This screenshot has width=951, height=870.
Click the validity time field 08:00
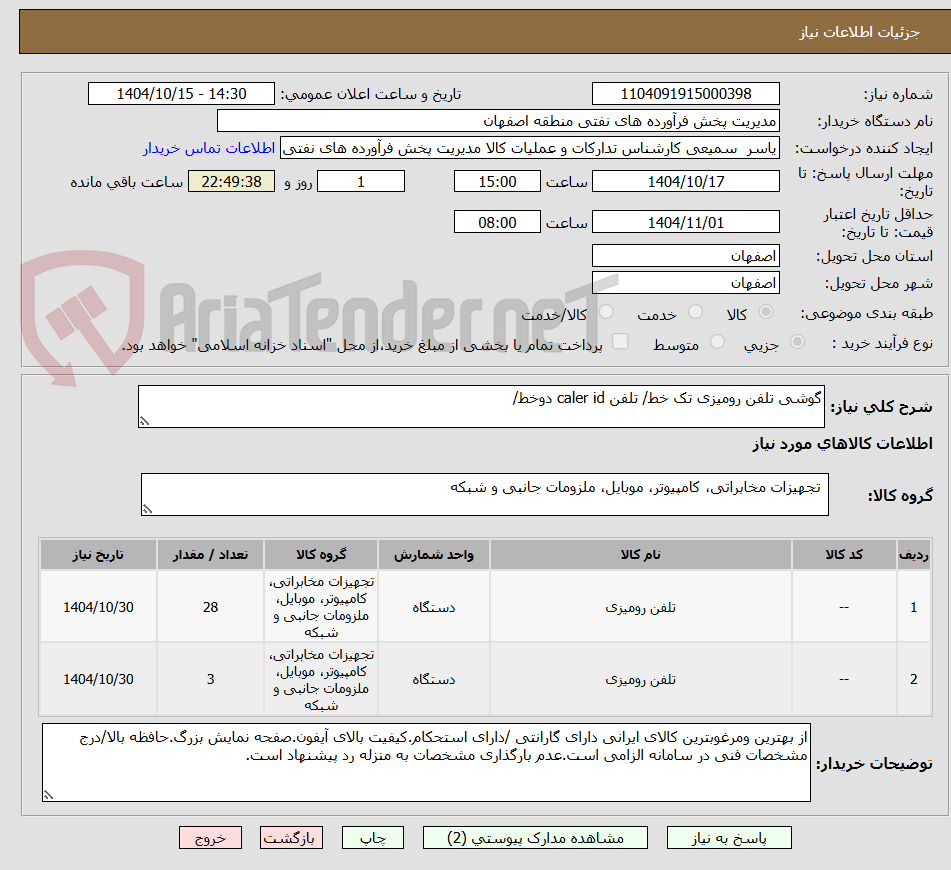(497, 222)
